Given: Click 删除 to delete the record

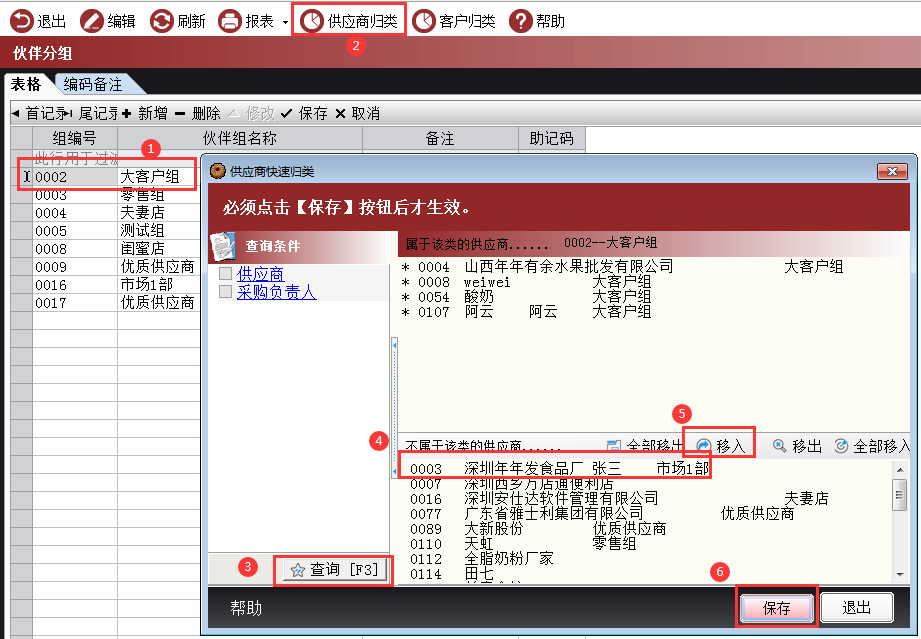Looking at the screenshot, I should (198, 113).
